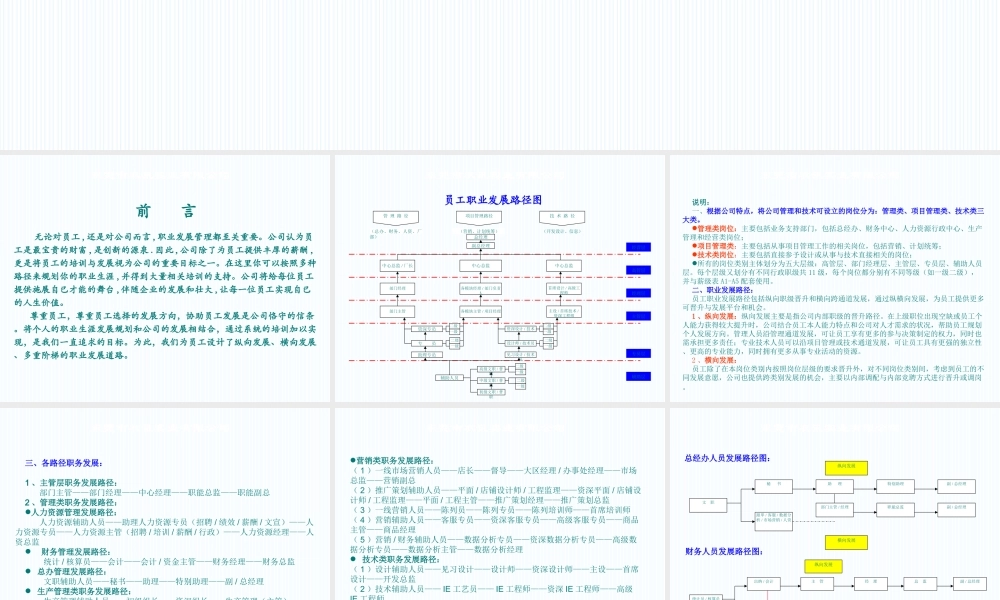Select the 中心总监/厂长 flowchart node

397,265
